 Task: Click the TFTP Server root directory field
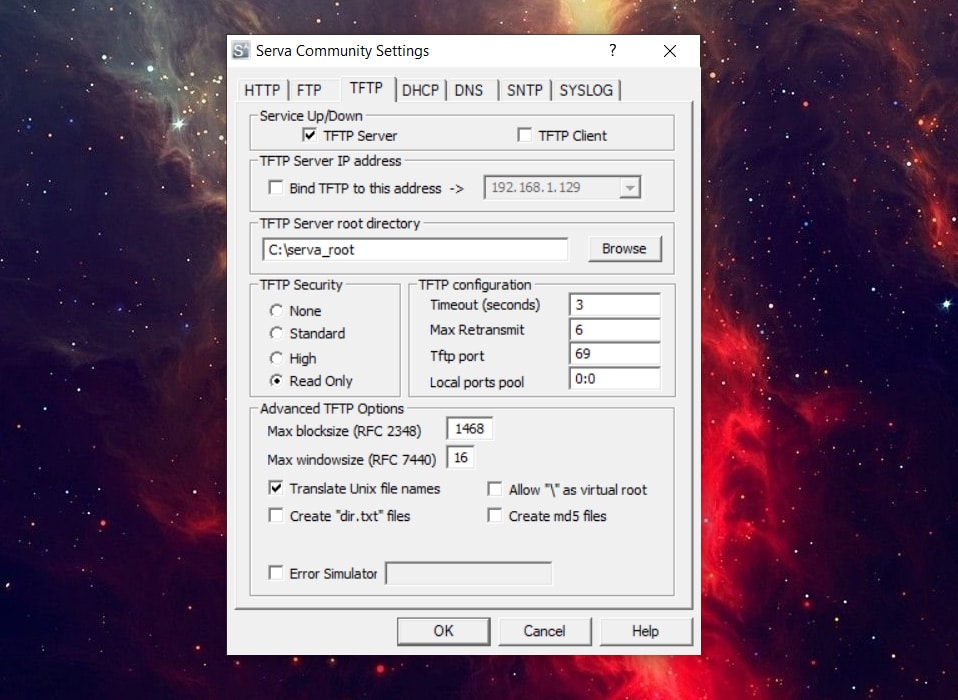pos(415,249)
